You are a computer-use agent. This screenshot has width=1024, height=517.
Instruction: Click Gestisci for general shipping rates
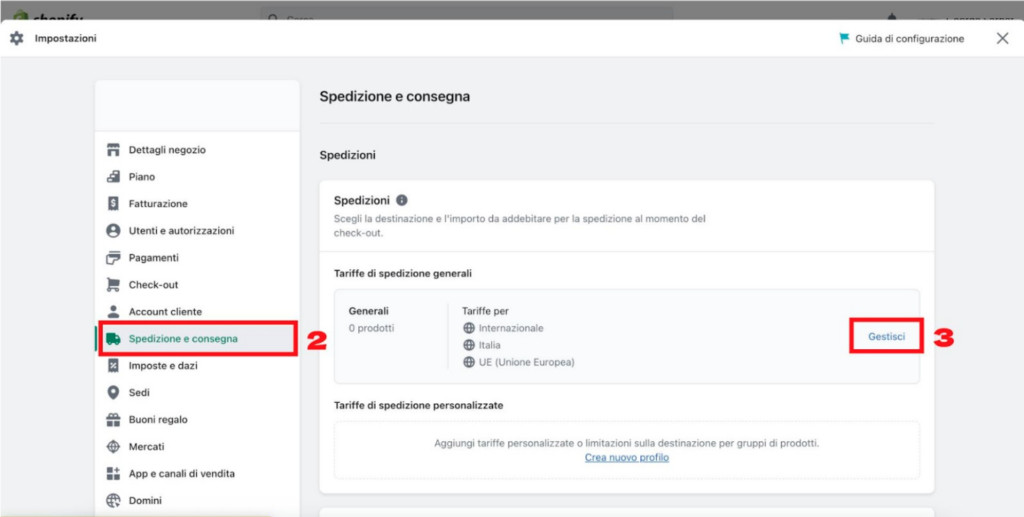[x=886, y=337]
